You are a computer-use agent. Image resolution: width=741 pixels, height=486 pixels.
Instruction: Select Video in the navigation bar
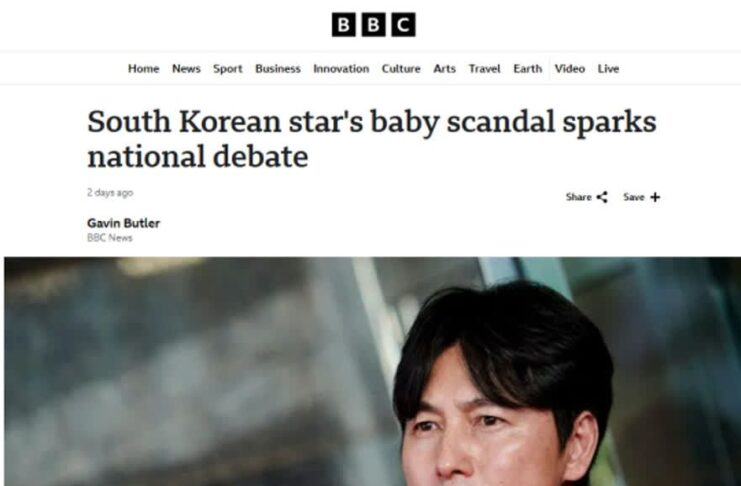[570, 69]
